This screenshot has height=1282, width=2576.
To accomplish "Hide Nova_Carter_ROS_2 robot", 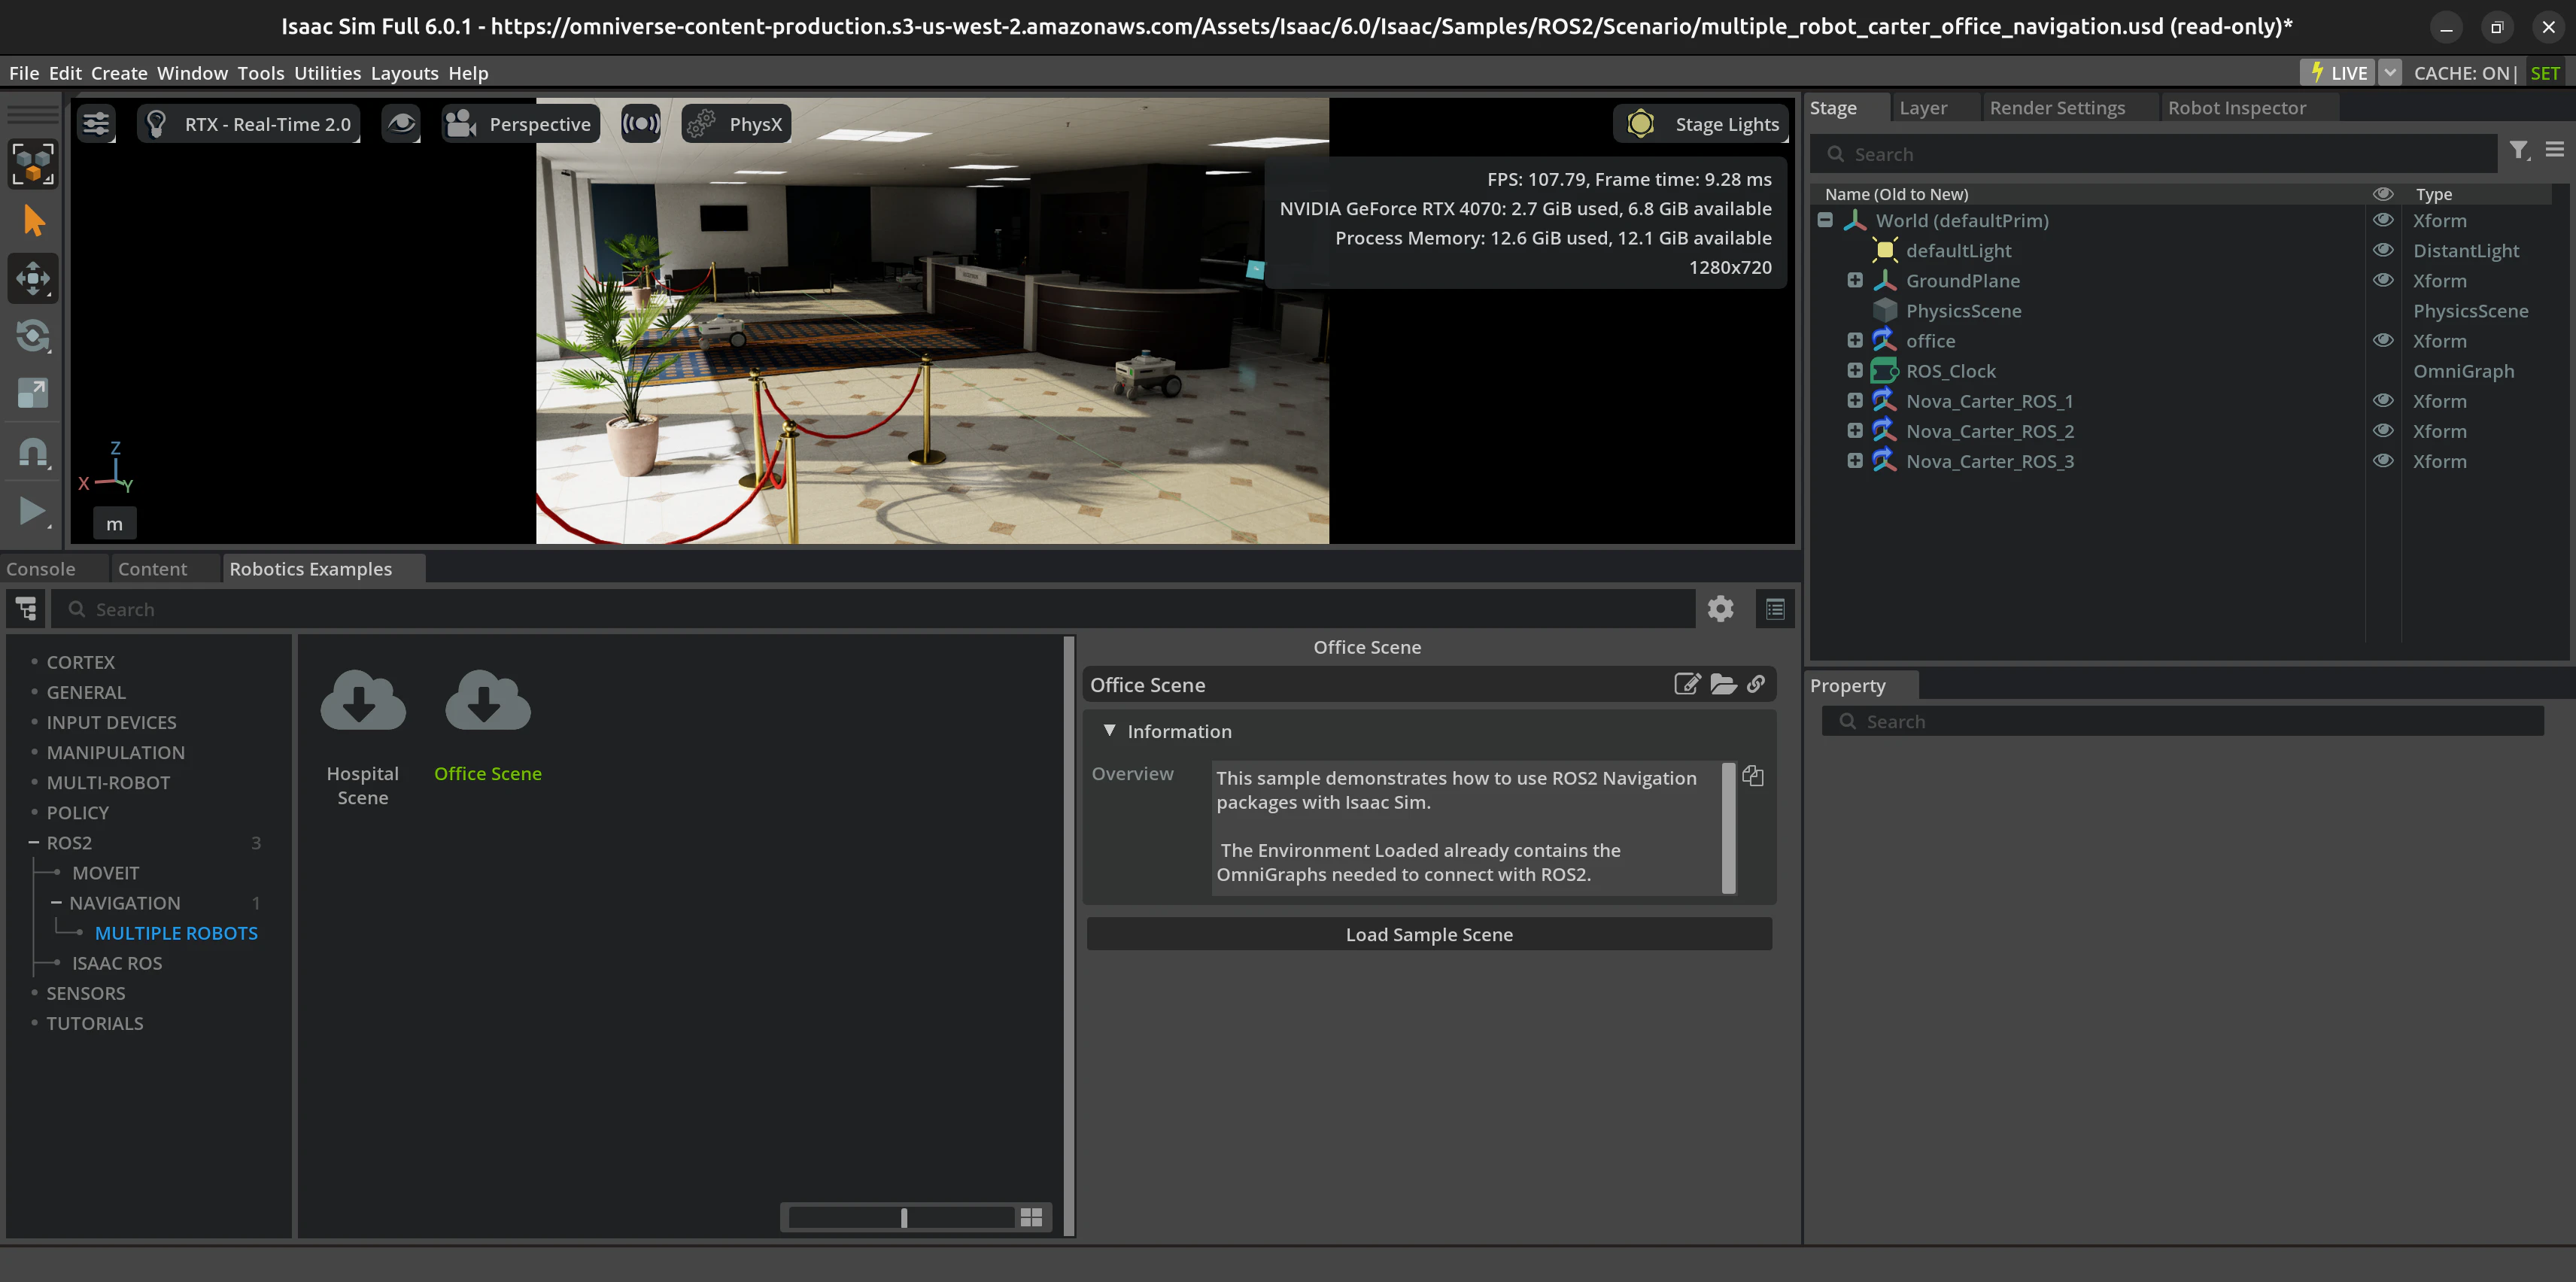I will pos(2383,430).
